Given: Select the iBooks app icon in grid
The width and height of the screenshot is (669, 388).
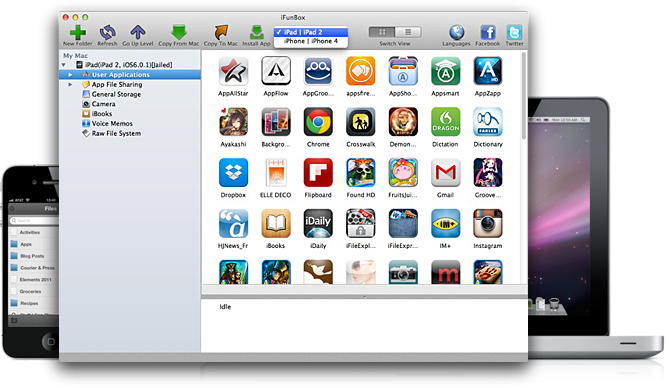Looking at the screenshot, I should pyautogui.click(x=276, y=223).
